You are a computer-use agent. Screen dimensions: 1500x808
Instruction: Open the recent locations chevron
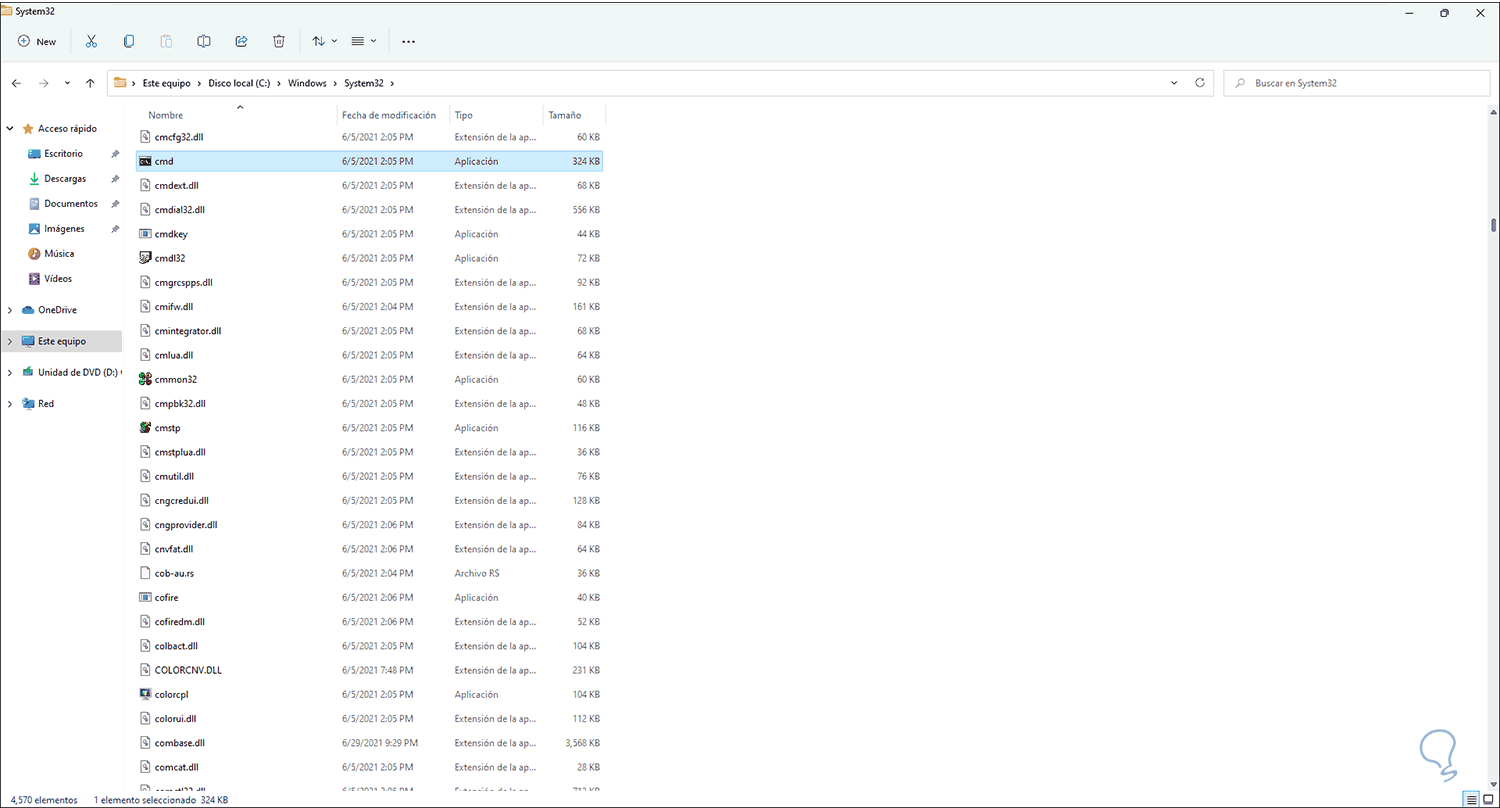click(x=67, y=83)
